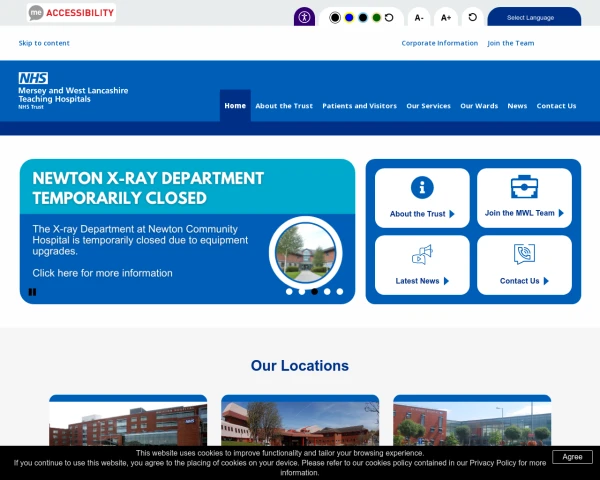Increase text size with A+ button

[x=446, y=18]
